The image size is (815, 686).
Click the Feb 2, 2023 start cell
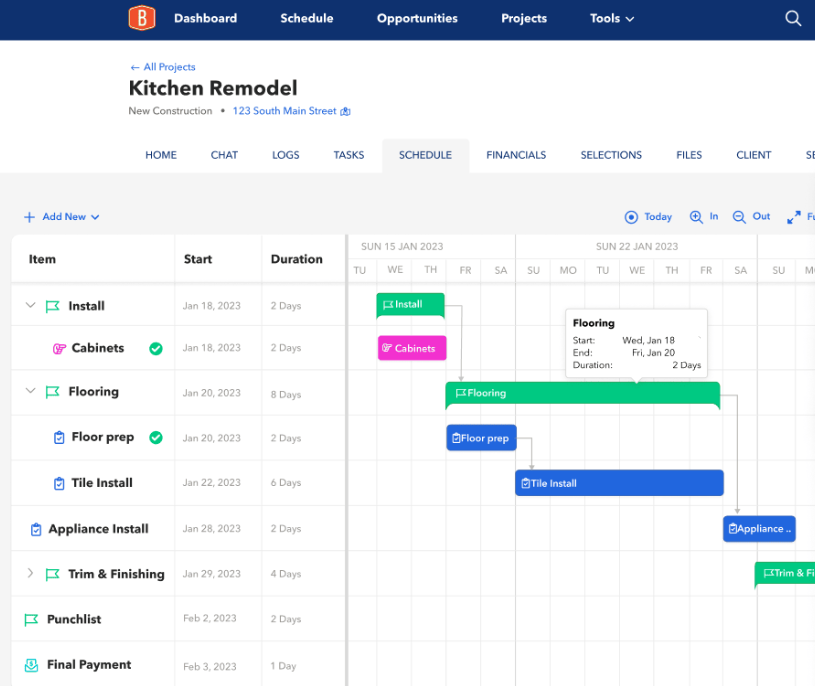tap(210, 618)
